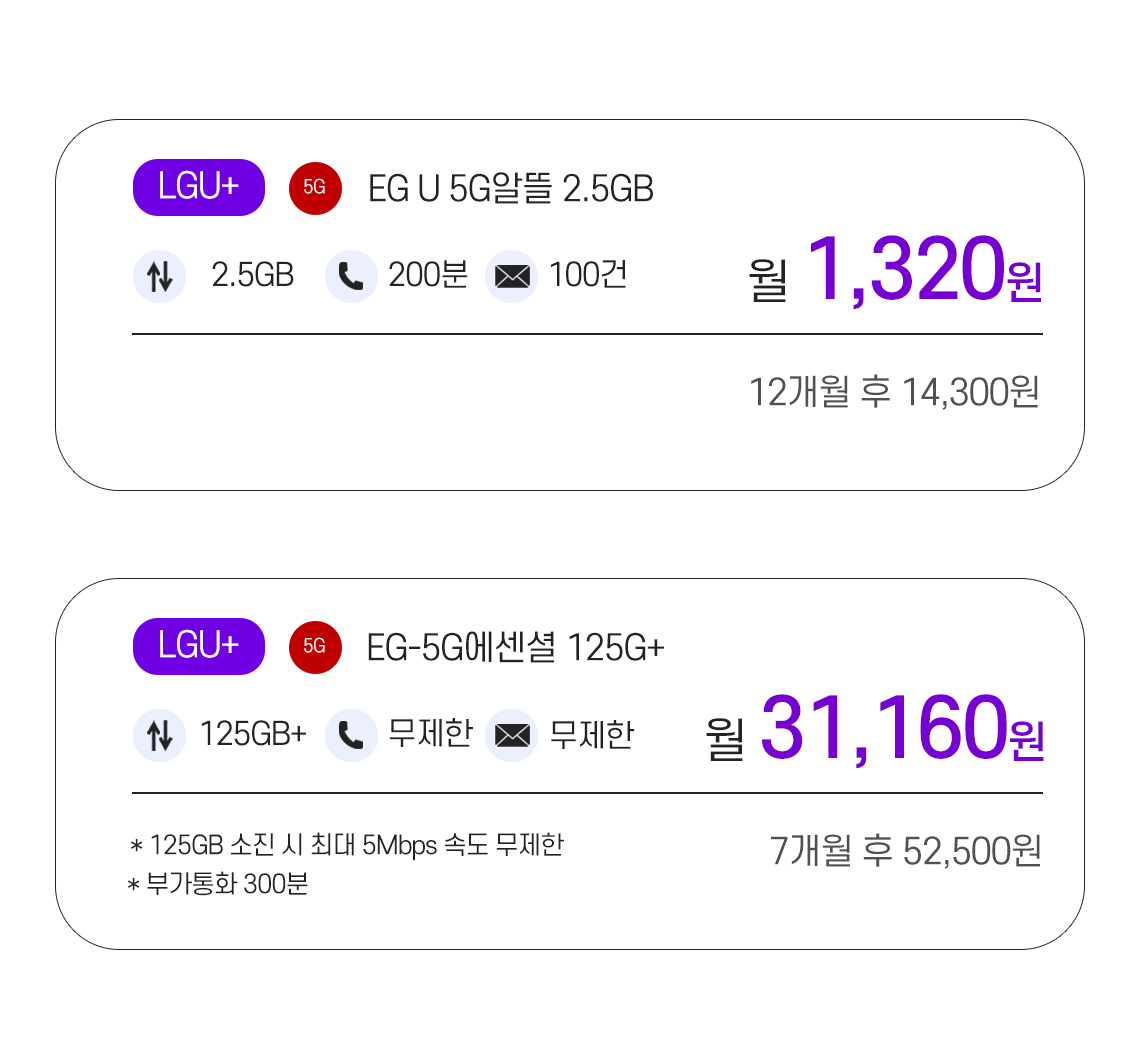
Task: Click the 200분 call minutes text
Action: point(428,276)
